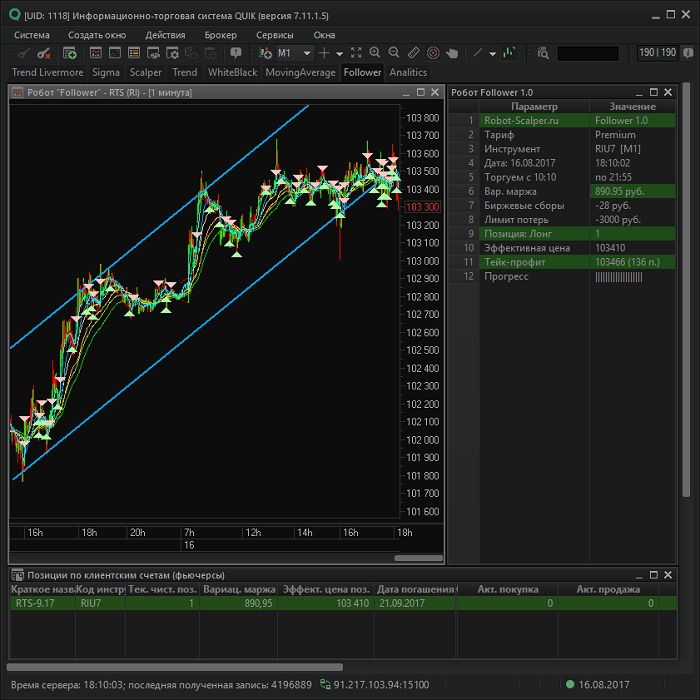Expand the crosshair tool dropdown arrow
The width and height of the screenshot is (700, 700).
point(339,54)
